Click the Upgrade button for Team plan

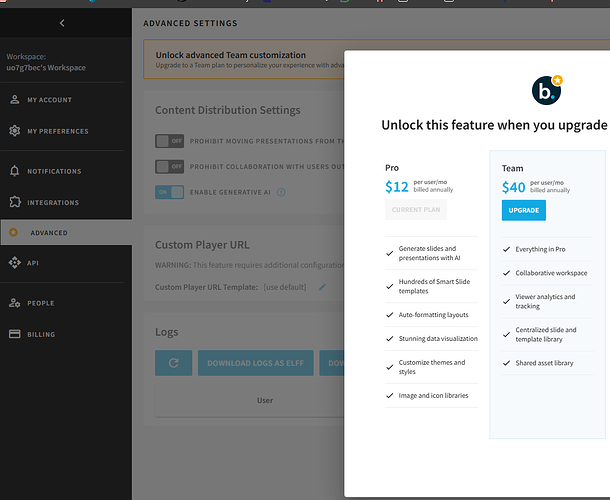(x=524, y=210)
